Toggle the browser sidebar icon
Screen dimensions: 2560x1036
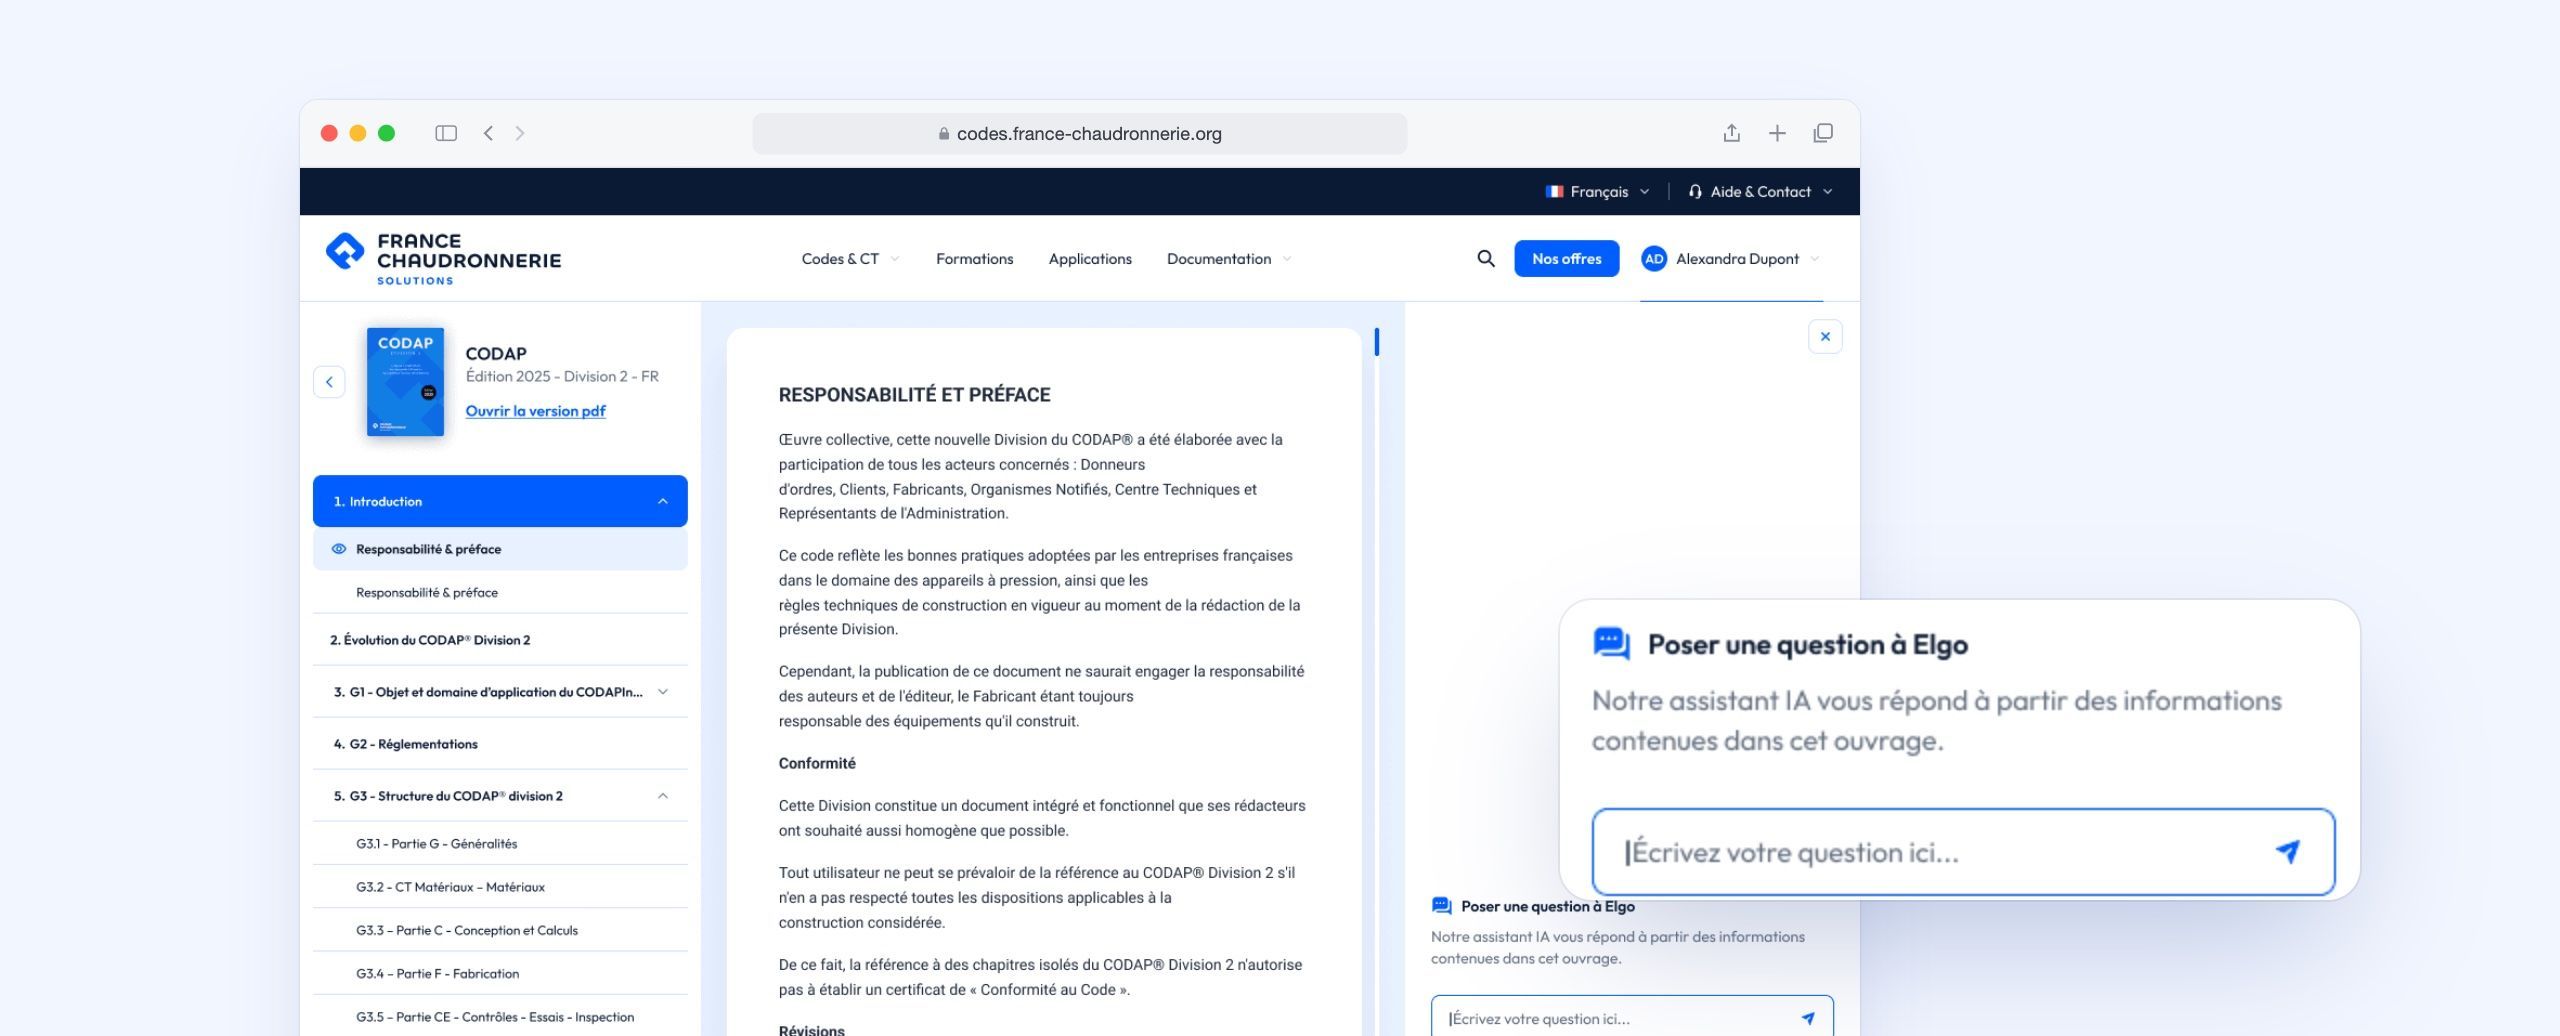pos(446,133)
